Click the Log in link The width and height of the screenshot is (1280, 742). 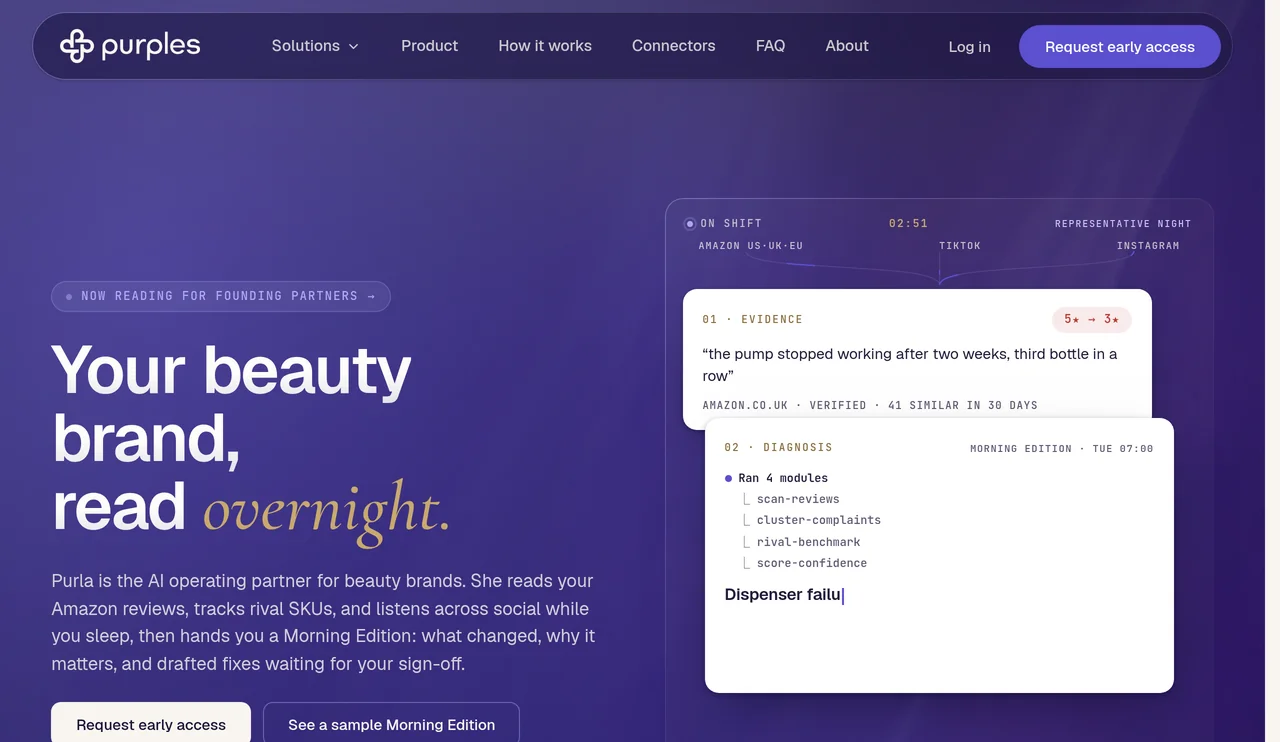[x=970, y=47]
